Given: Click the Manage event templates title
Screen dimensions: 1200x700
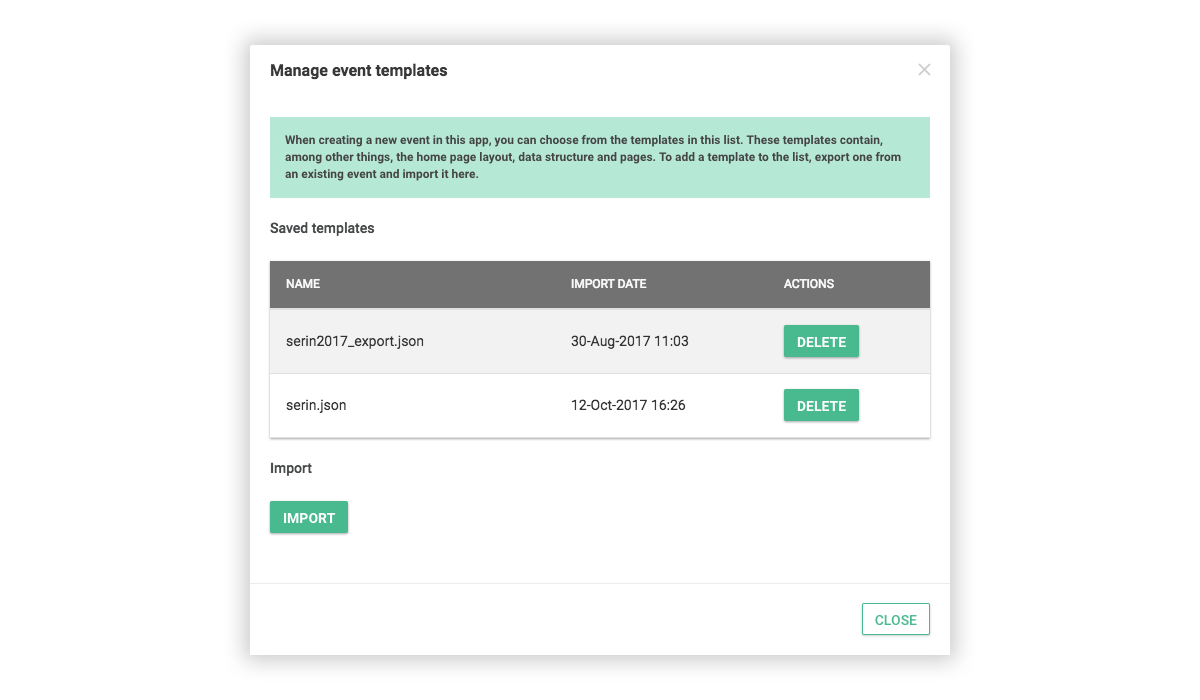Looking at the screenshot, I should [x=359, y=71].
